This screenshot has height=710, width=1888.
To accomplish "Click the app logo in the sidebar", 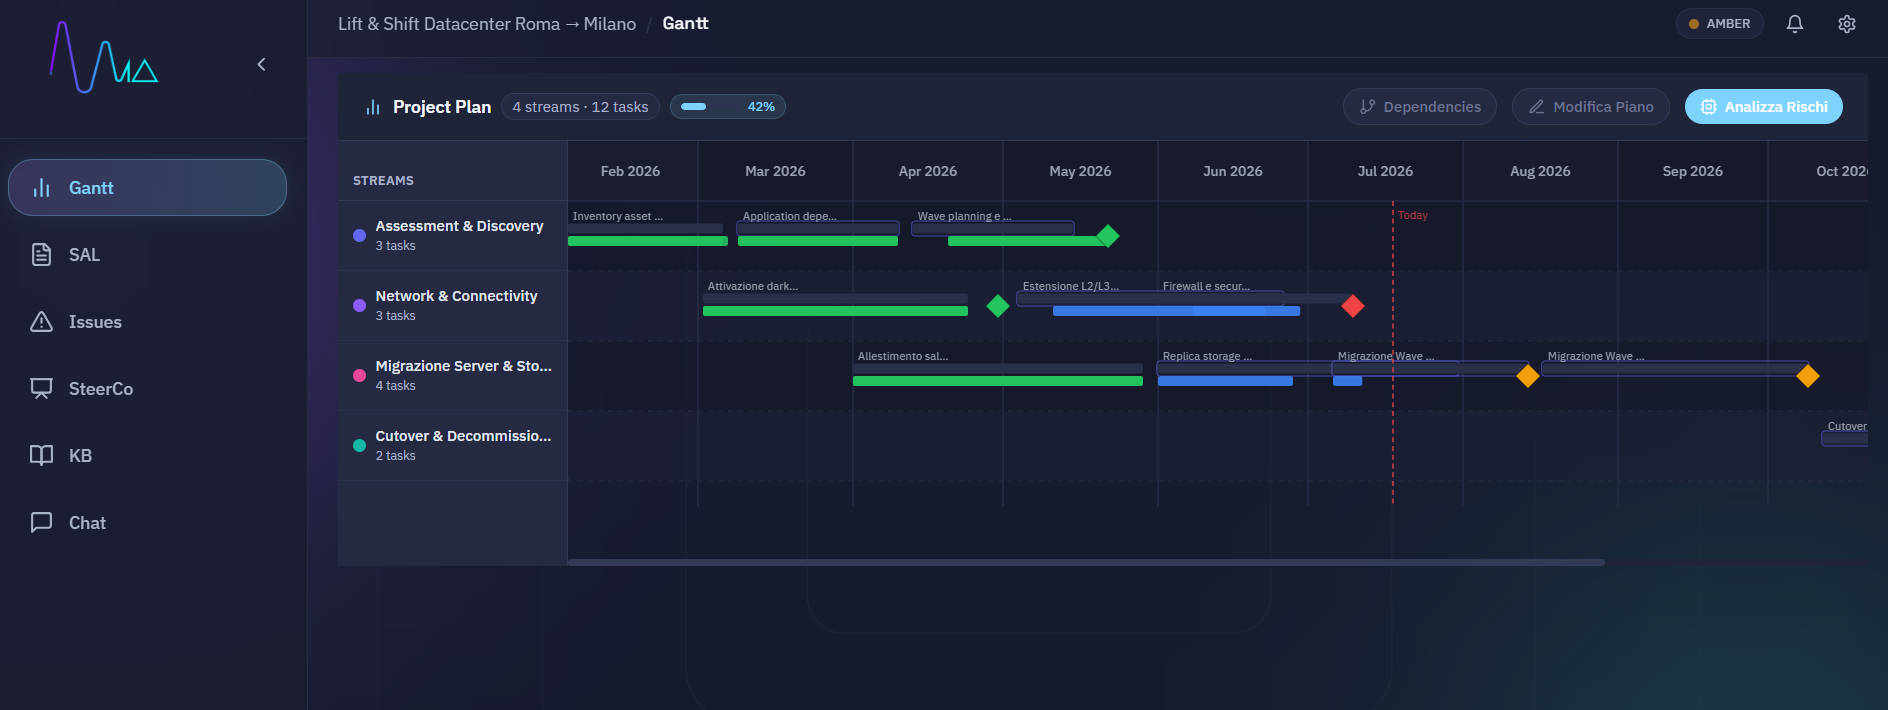I will point(104,57).
